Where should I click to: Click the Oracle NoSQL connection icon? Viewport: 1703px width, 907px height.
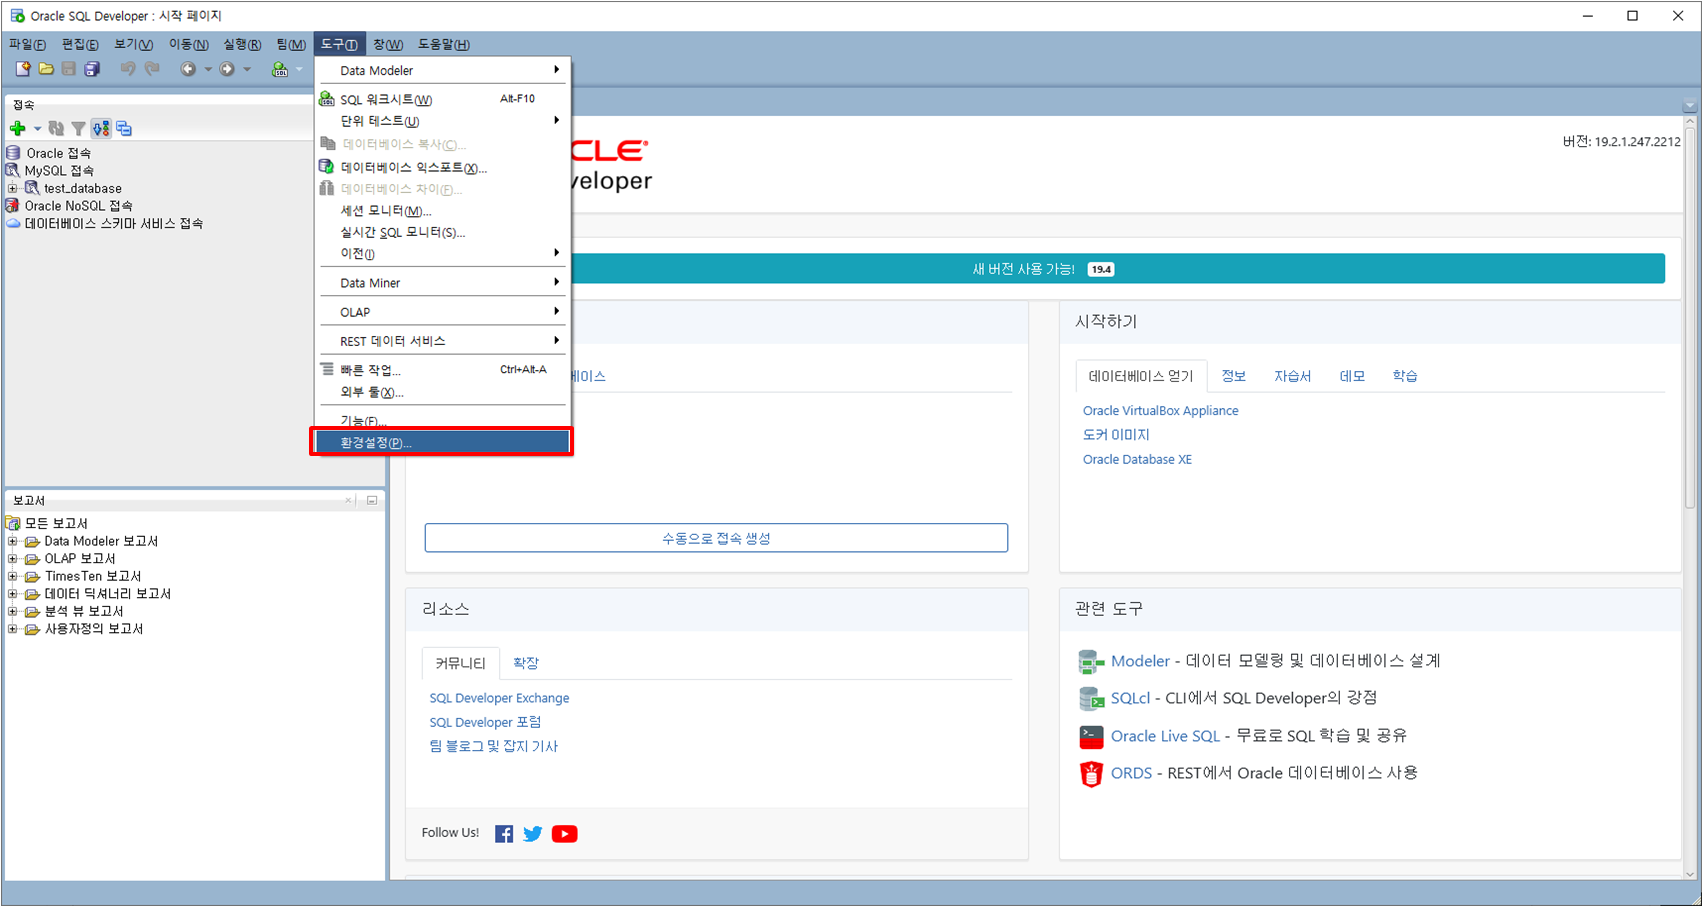(x=12, y=206)
